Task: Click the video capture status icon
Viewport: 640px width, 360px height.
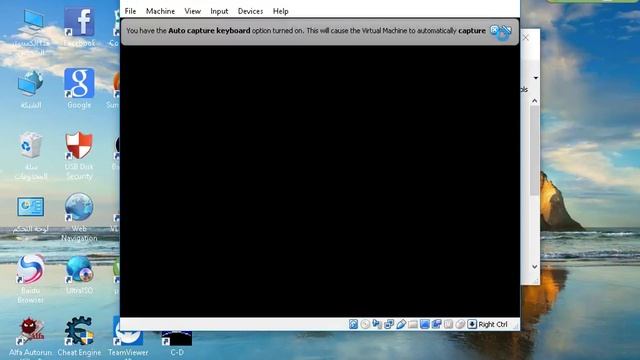Action: 436,324
